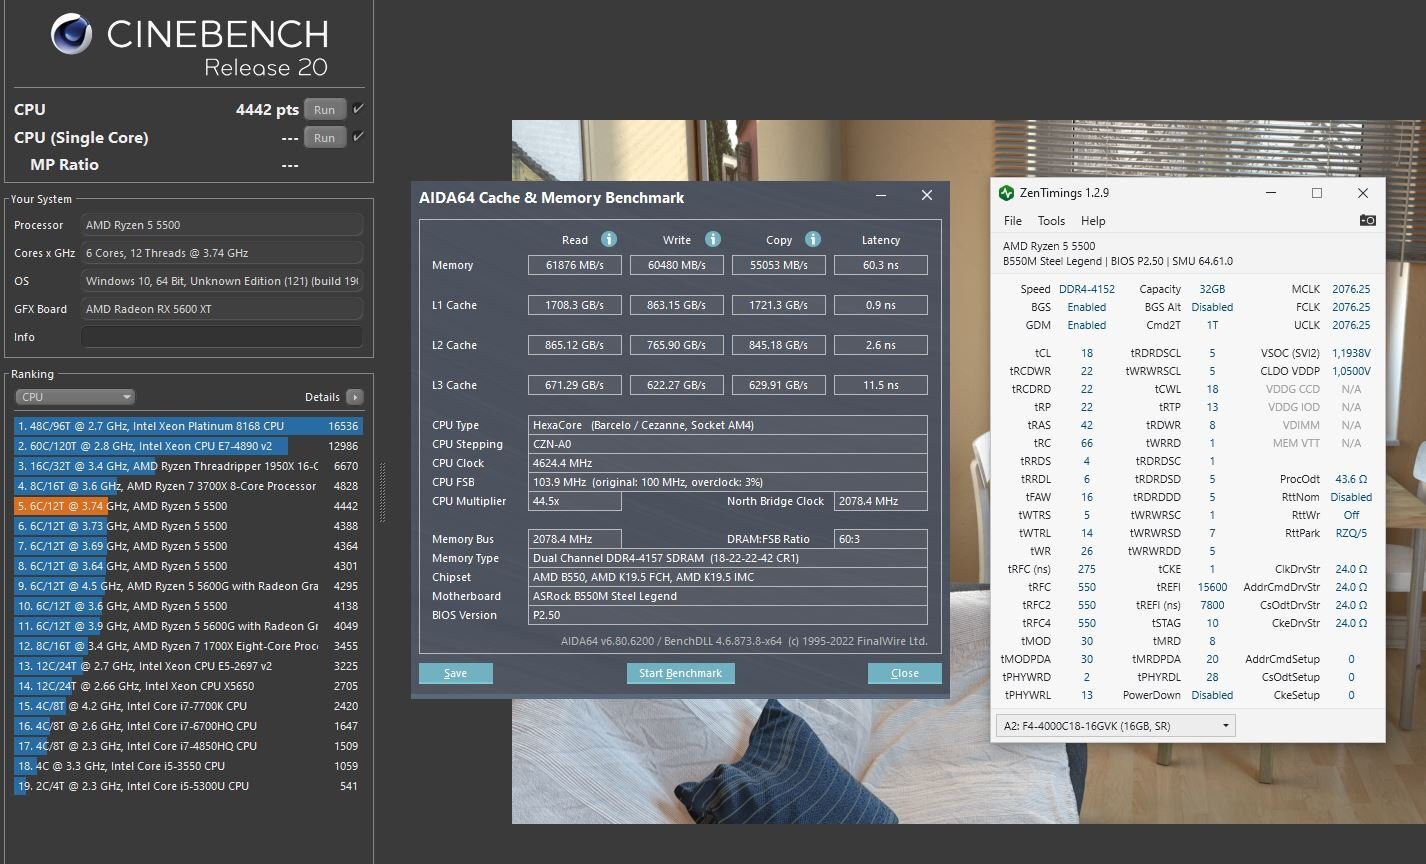This screenshot has height=864, width=1426.
Task: Click Read column info icon in AIDA64
Action: tap(608, 239)
